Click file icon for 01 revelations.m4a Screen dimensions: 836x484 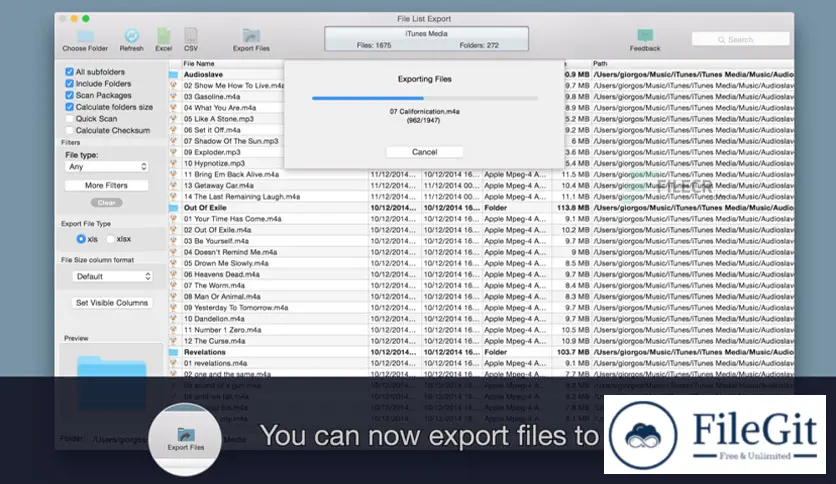tap(174, 363)
